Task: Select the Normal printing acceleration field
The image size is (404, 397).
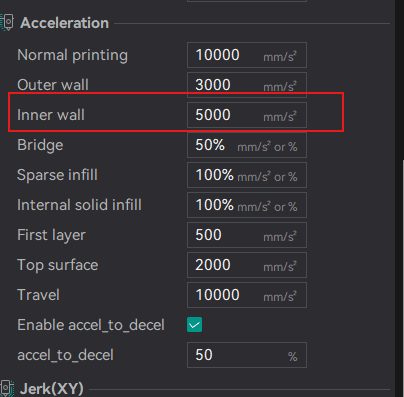Action: tap(247, 55)
